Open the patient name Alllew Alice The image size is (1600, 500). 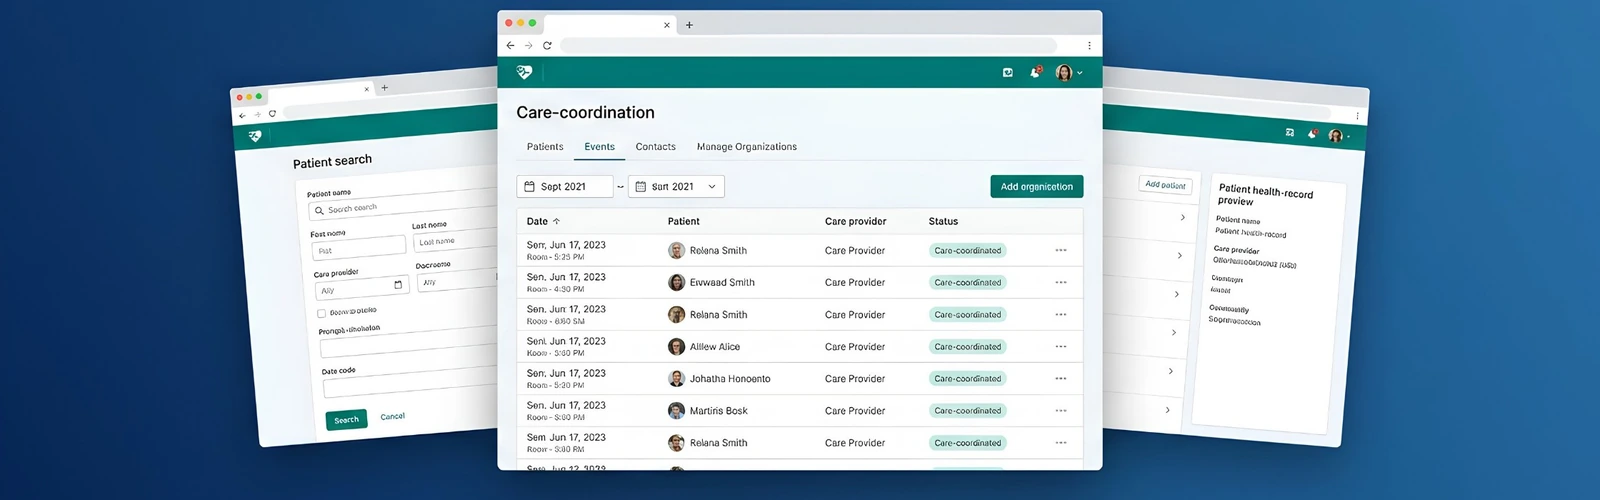tap(715, 347)
